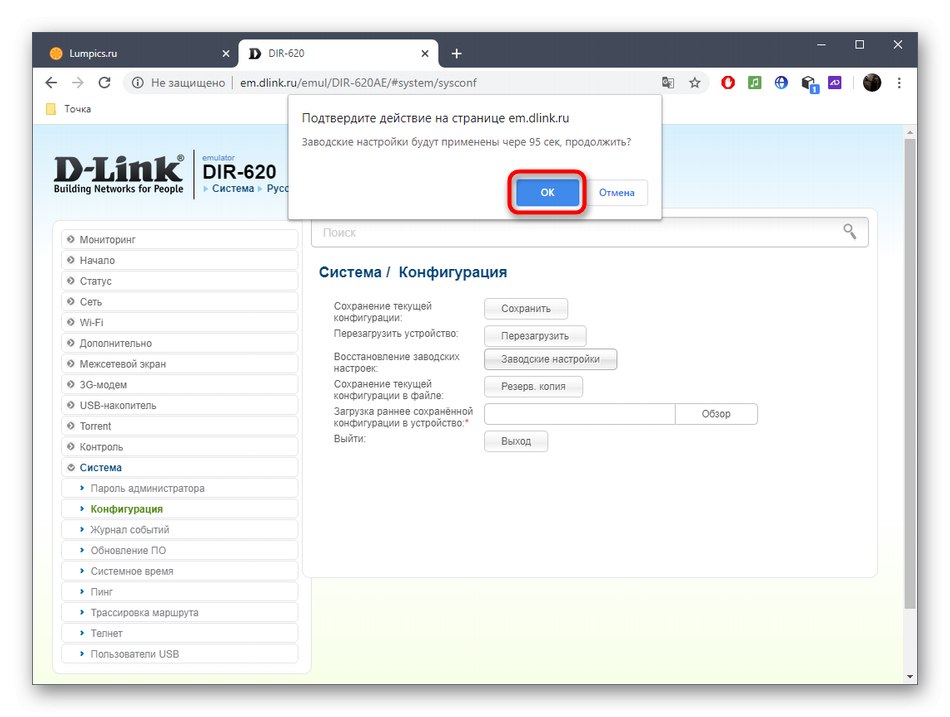Screen dimensions: 950x717
Task: Click the D-Link logo
Action: [x=119, y=174]
